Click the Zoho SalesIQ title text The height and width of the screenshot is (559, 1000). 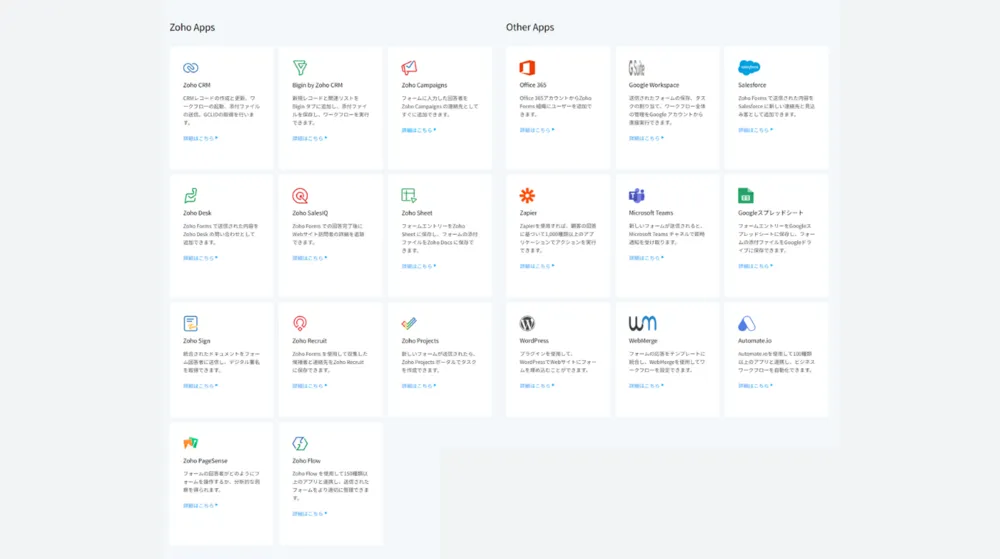click(x=310, y=213)
